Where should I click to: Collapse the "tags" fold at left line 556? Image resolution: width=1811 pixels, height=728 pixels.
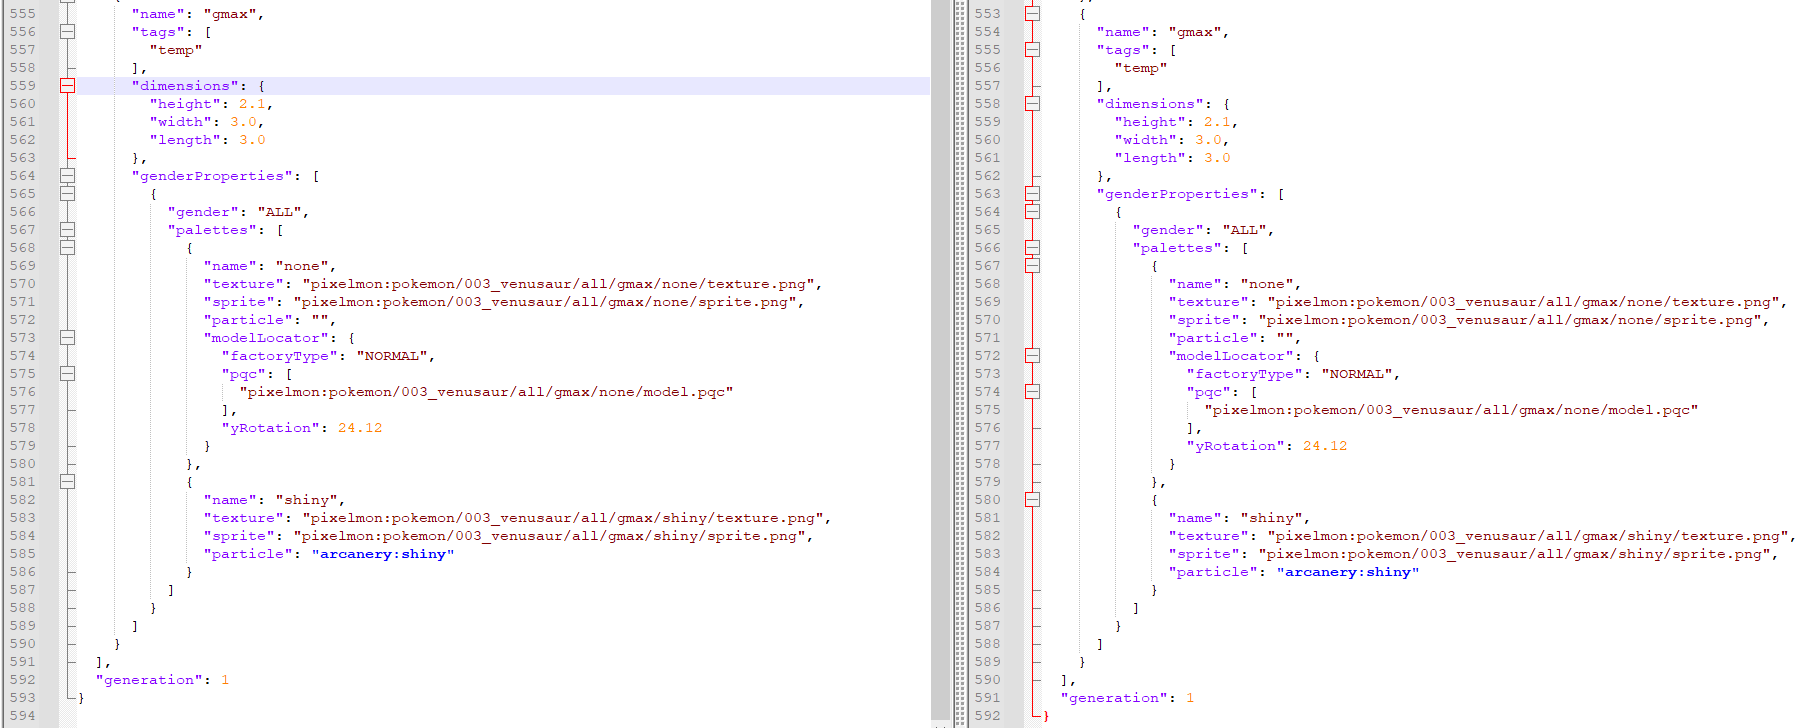pyautogui.click(x=67, y=32)
